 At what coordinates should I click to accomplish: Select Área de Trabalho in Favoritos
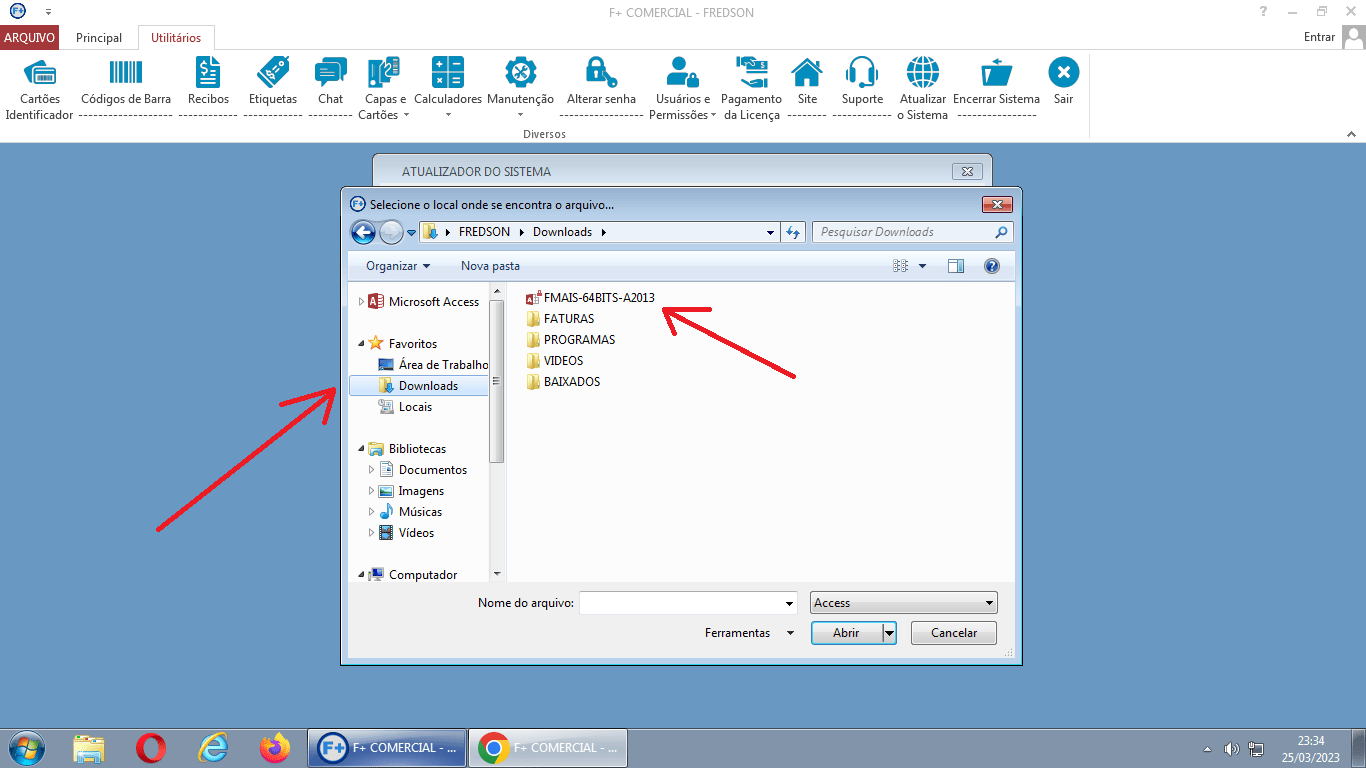(x=433, y=365)
